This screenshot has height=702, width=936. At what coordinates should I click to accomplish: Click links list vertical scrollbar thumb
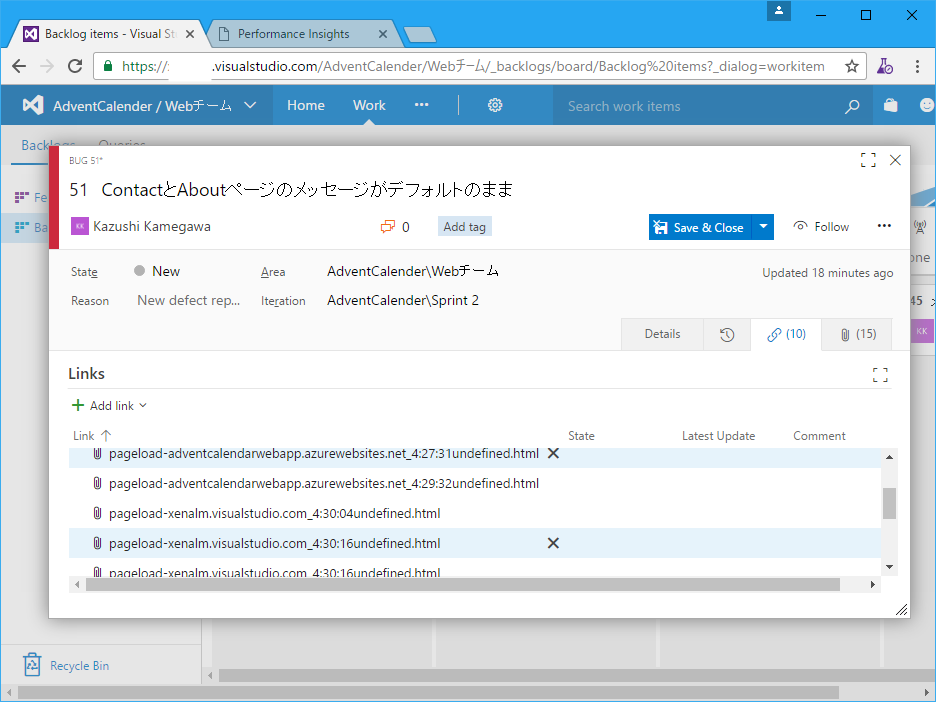coord(889,504)
